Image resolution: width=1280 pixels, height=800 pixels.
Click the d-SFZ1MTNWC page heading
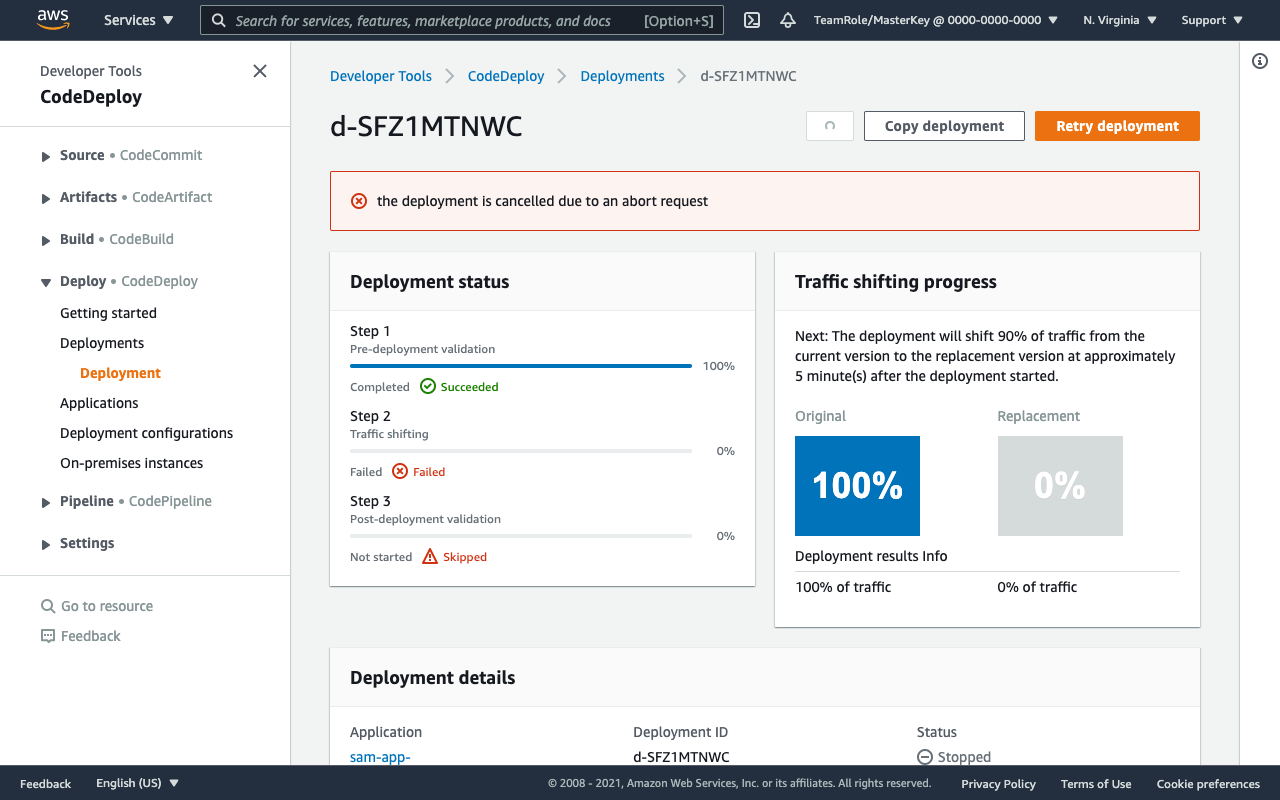pos(426,126)
